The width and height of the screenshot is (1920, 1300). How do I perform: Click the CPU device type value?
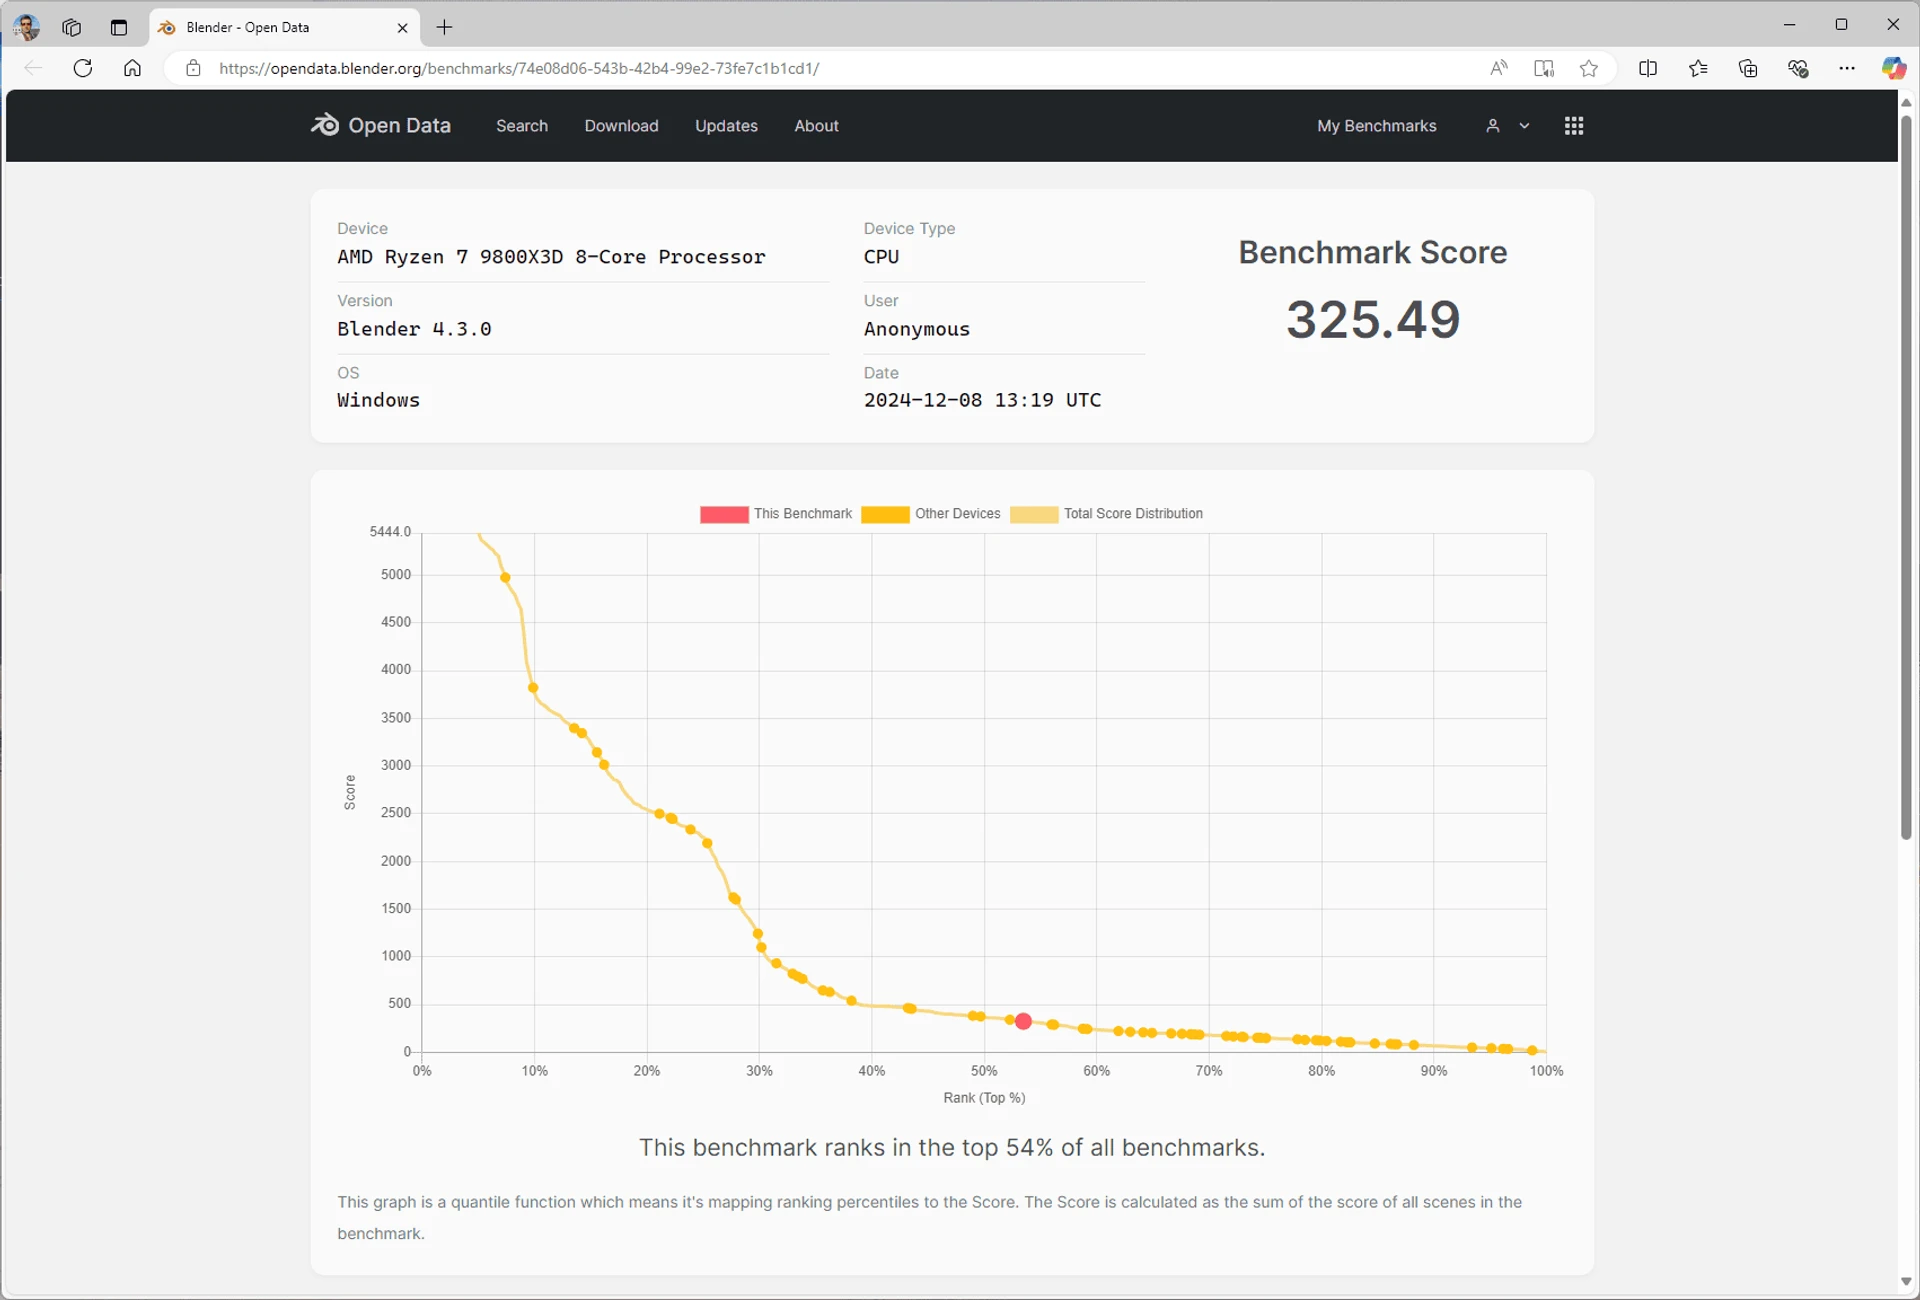pos(881,257)
